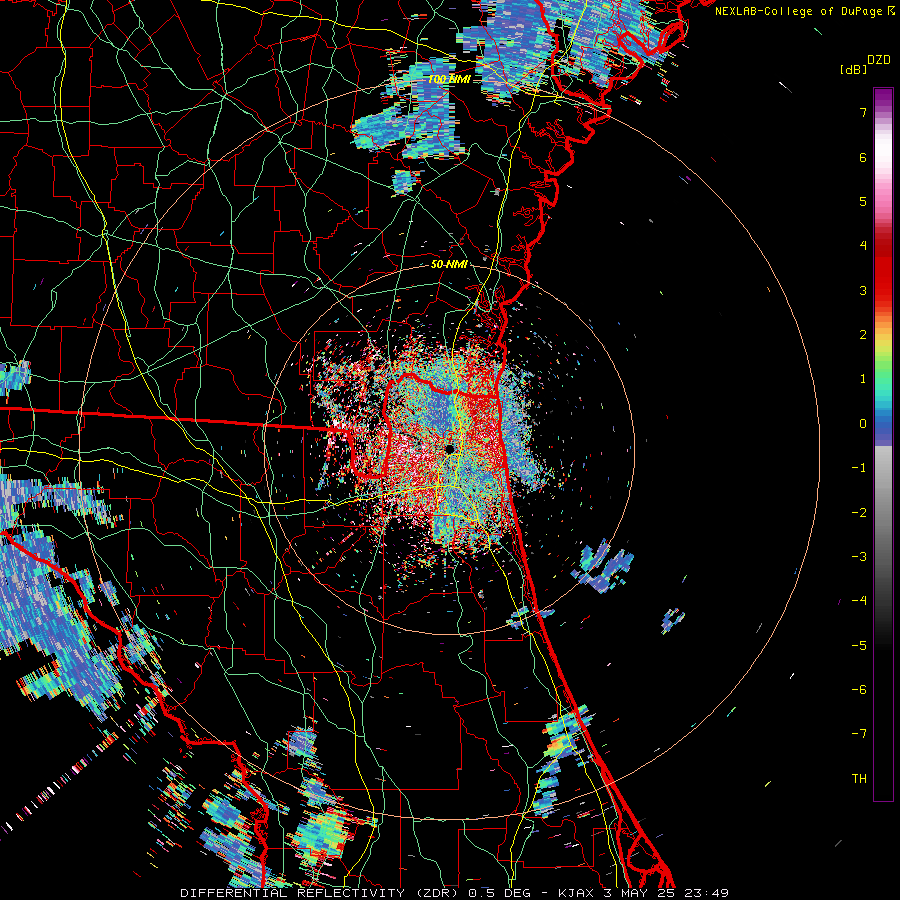Click the 7 tick label on the ZDR scale

[863, 112]
